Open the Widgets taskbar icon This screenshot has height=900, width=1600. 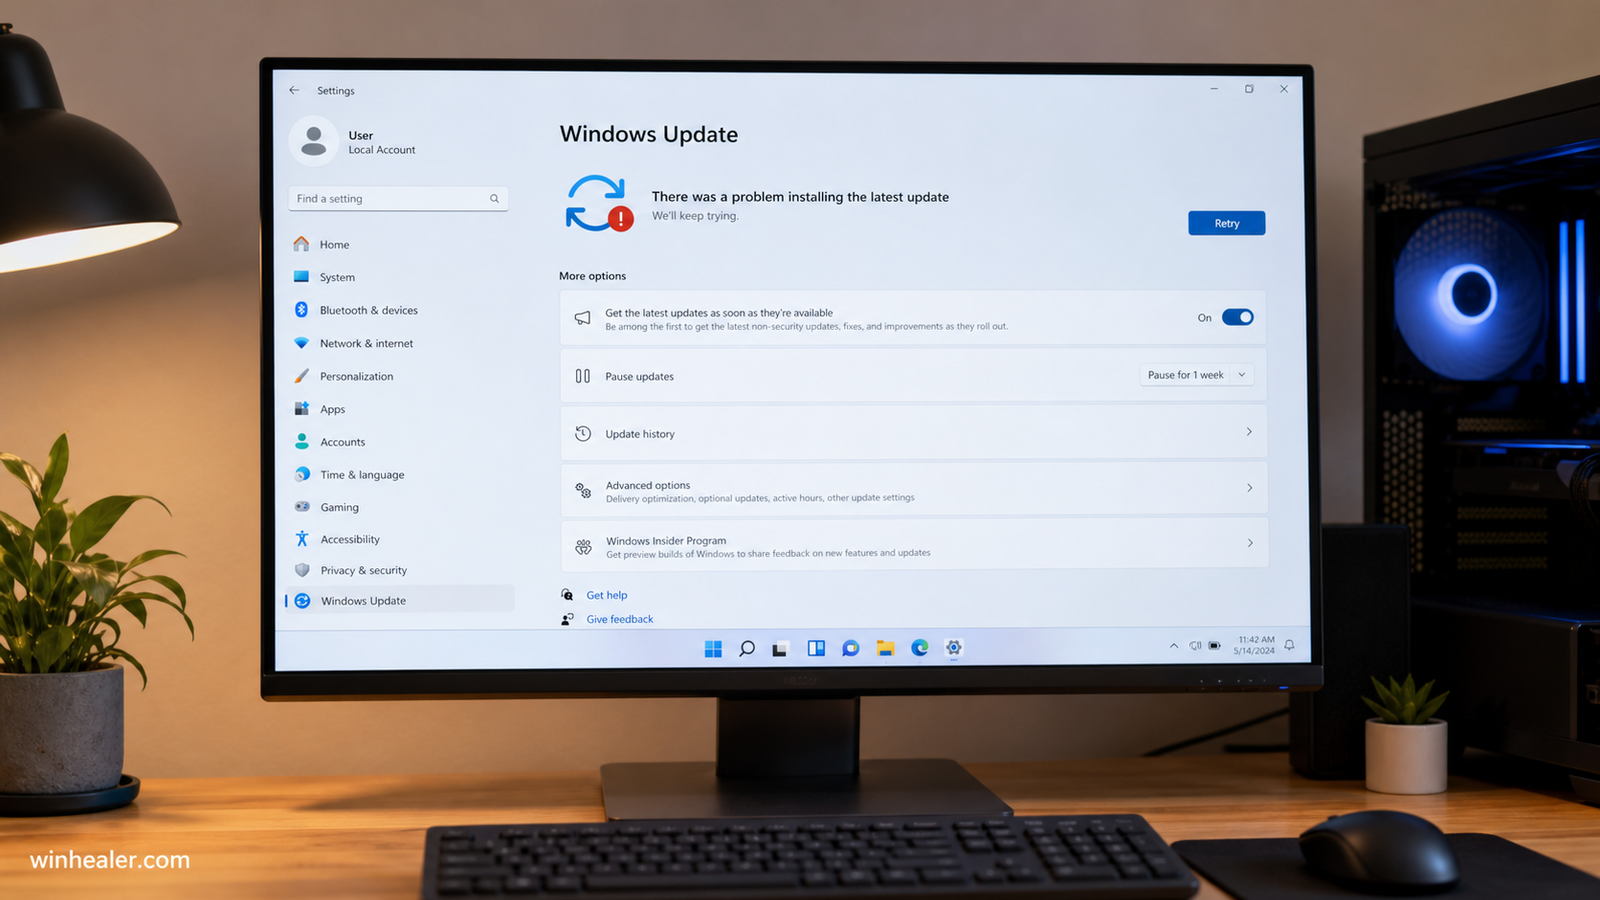[816, 648]
